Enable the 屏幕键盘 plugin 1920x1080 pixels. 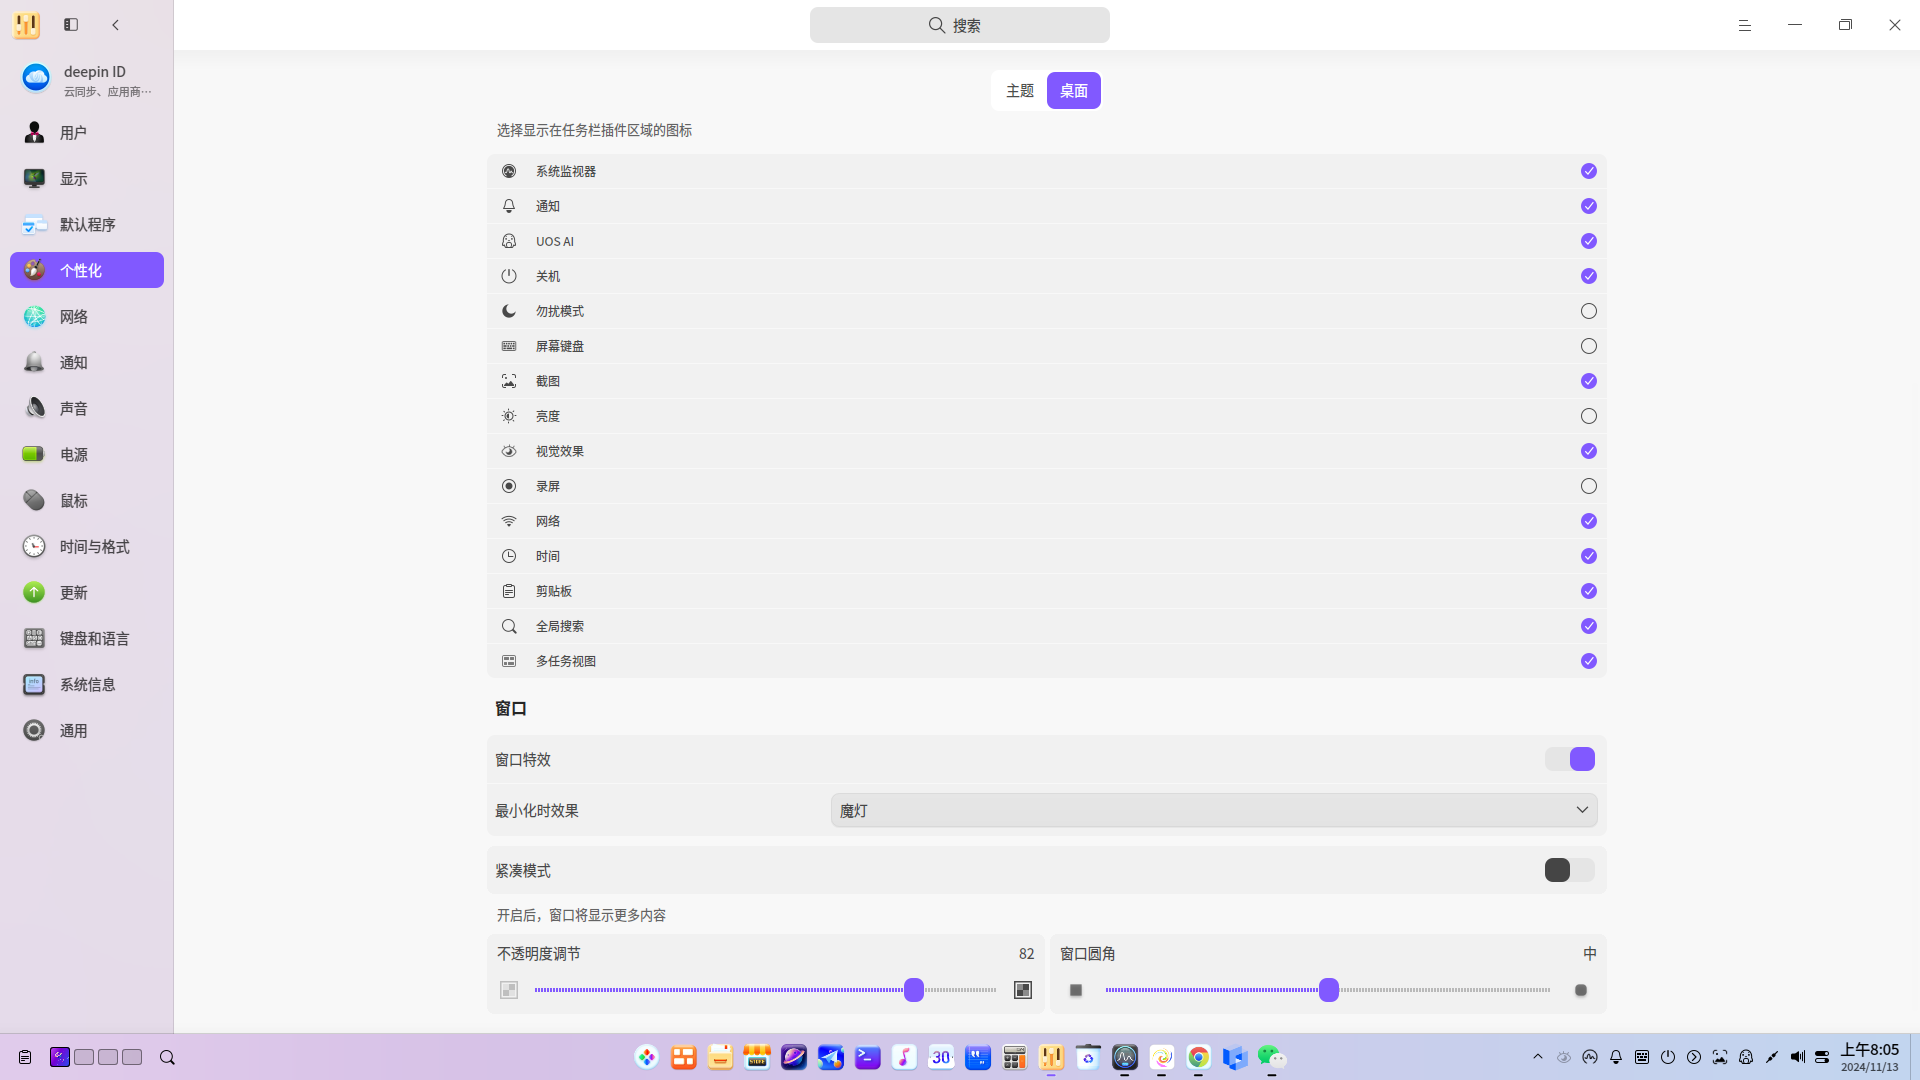[1589, 346]
